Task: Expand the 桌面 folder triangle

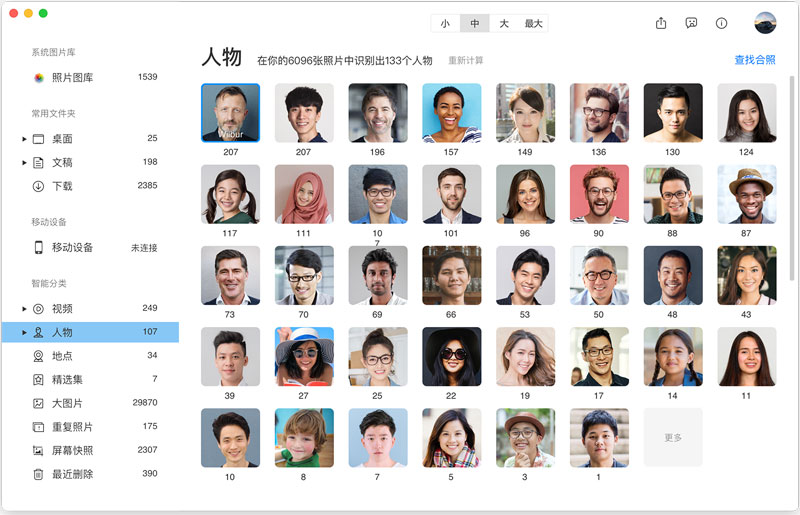Action: pyautogui.click(x=24, y=139)
